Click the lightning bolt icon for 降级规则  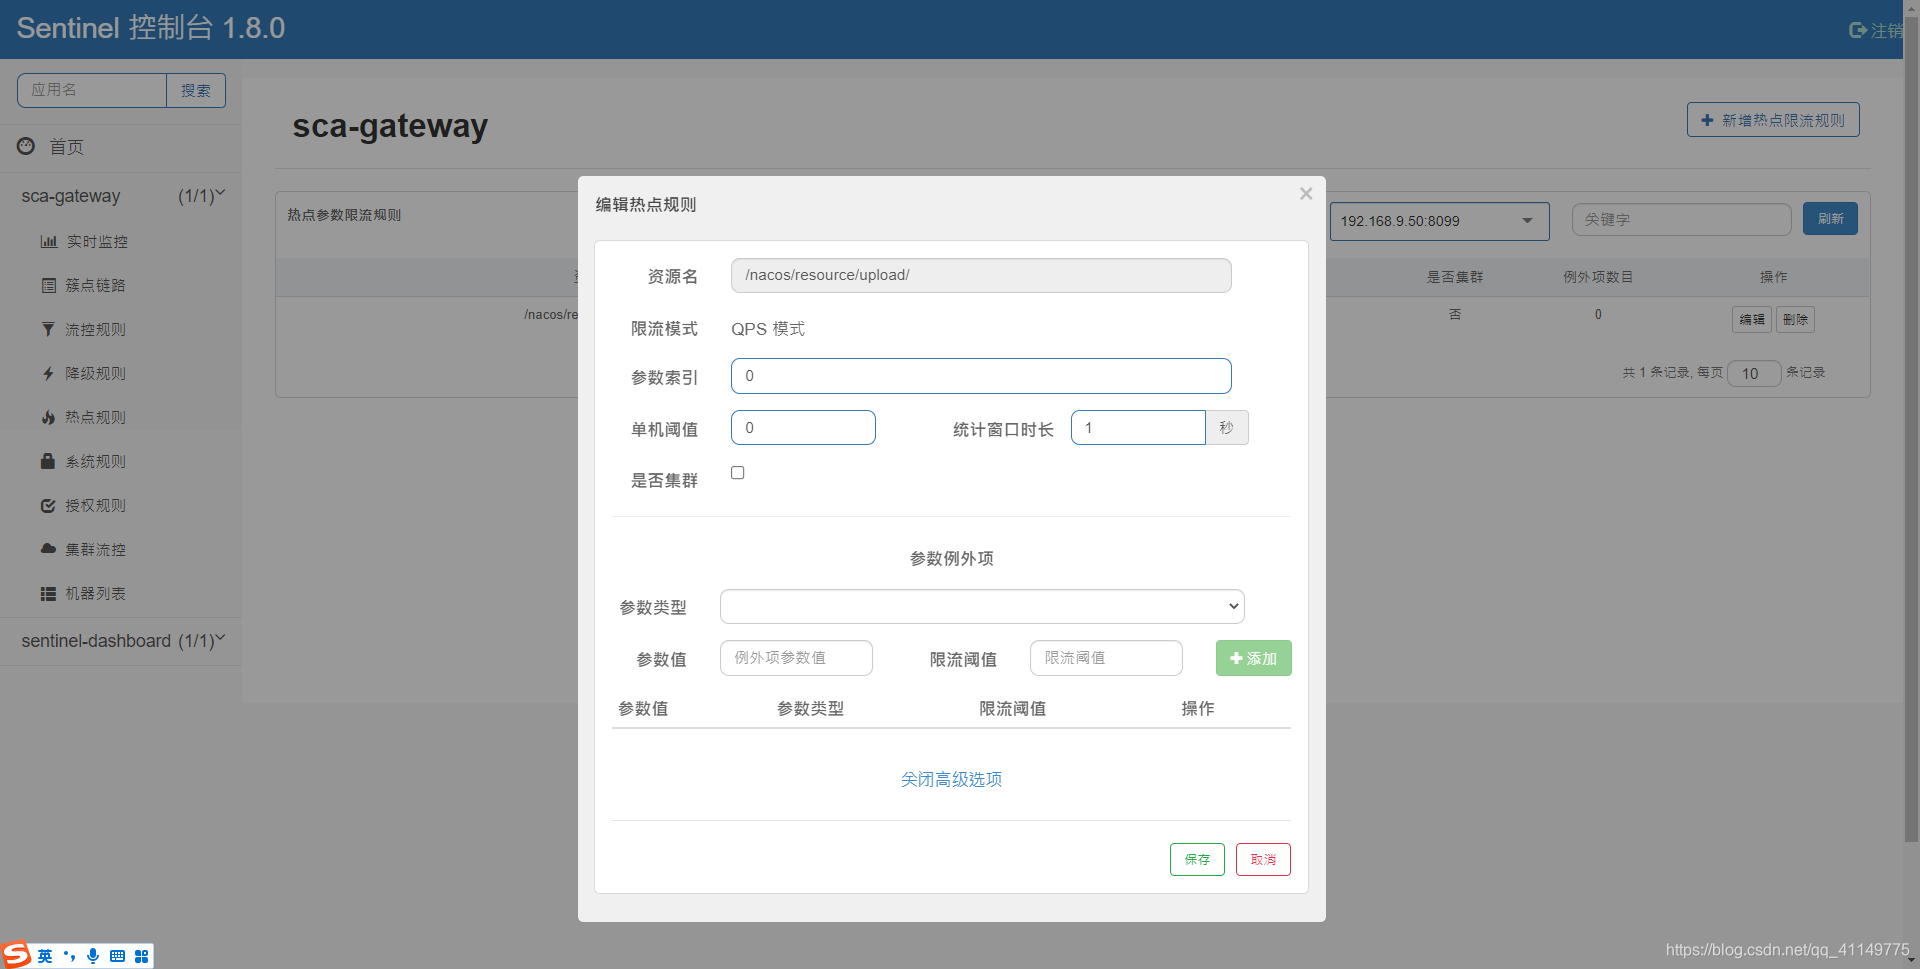pos(48,373)
